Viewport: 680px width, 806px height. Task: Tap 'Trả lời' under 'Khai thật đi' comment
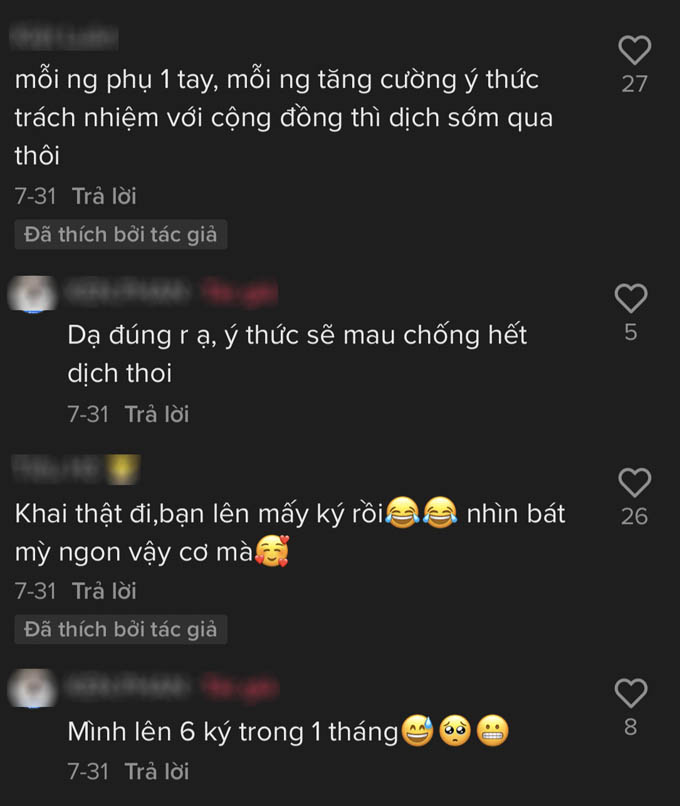[x=104, y=591]
